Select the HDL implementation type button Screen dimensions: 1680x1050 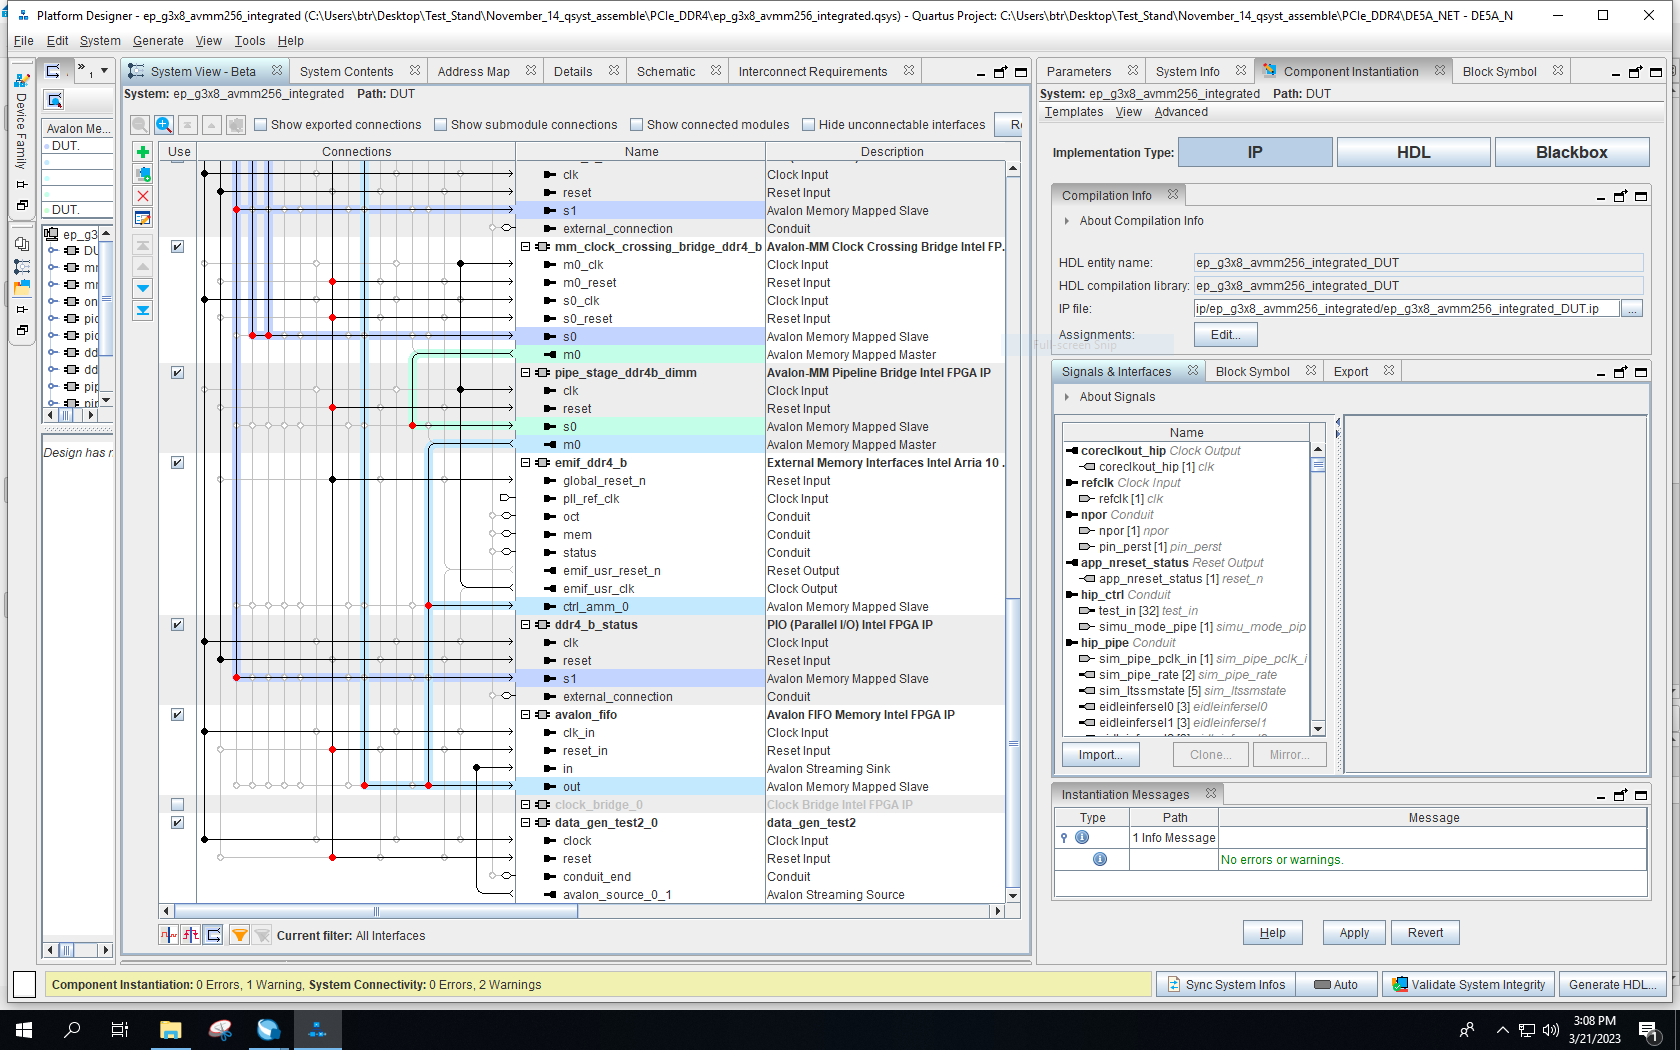point(1413,152)
